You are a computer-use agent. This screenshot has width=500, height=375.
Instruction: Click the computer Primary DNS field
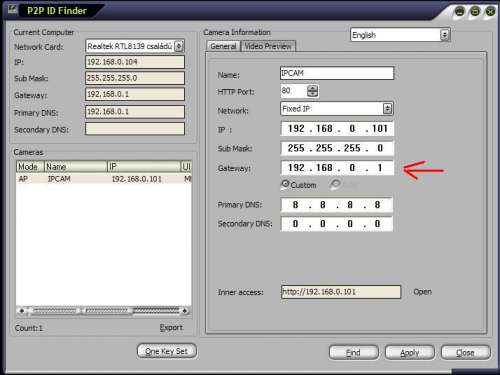coord(135,112)
